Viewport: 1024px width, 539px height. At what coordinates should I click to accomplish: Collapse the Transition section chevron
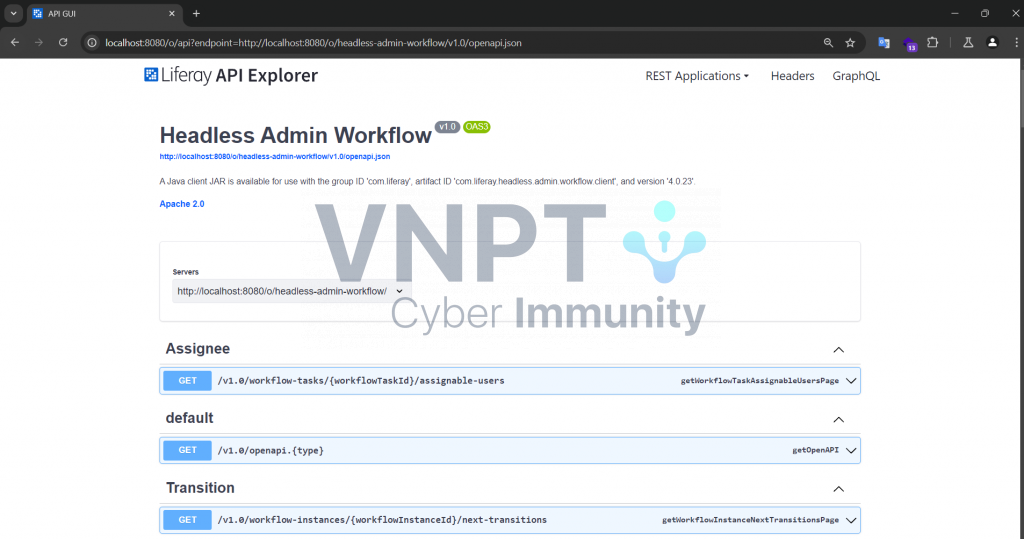point(839,489)
